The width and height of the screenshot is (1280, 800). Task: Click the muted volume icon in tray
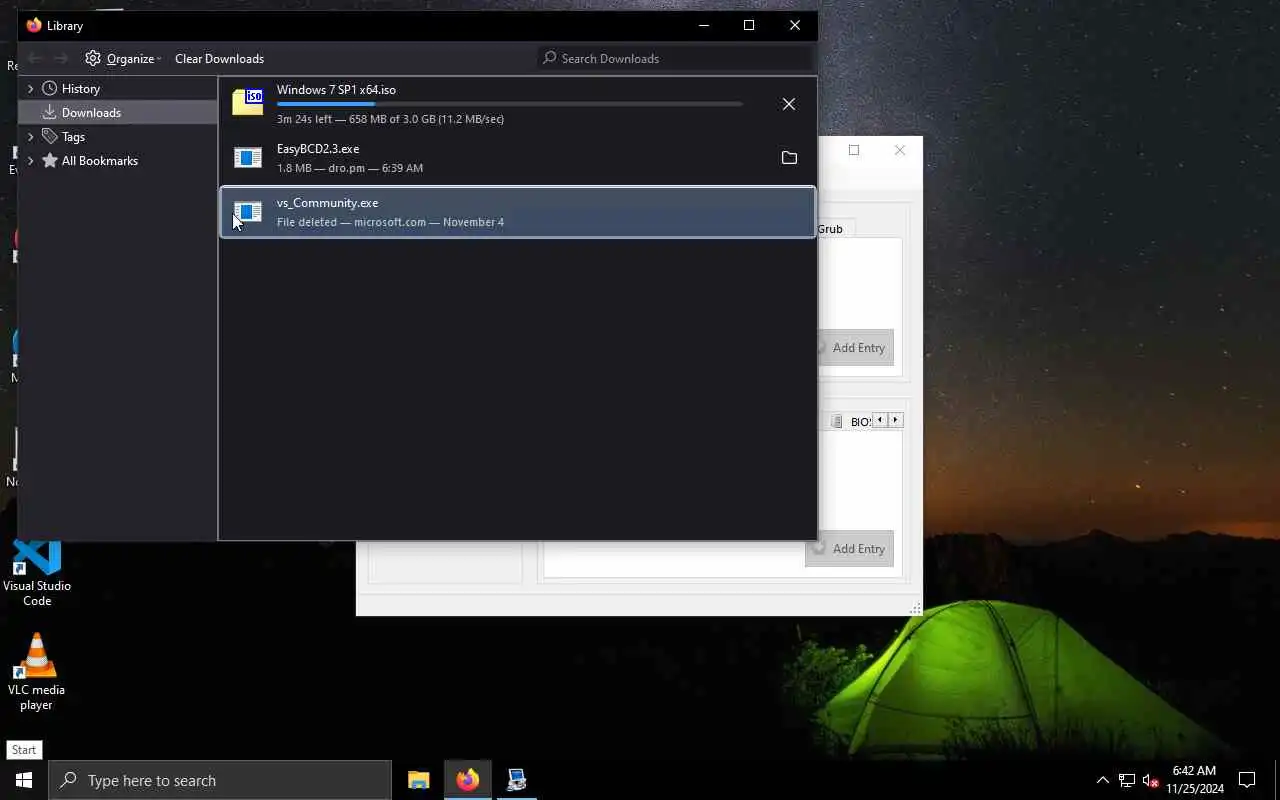pyautogui.click(x=1151, y=780)
